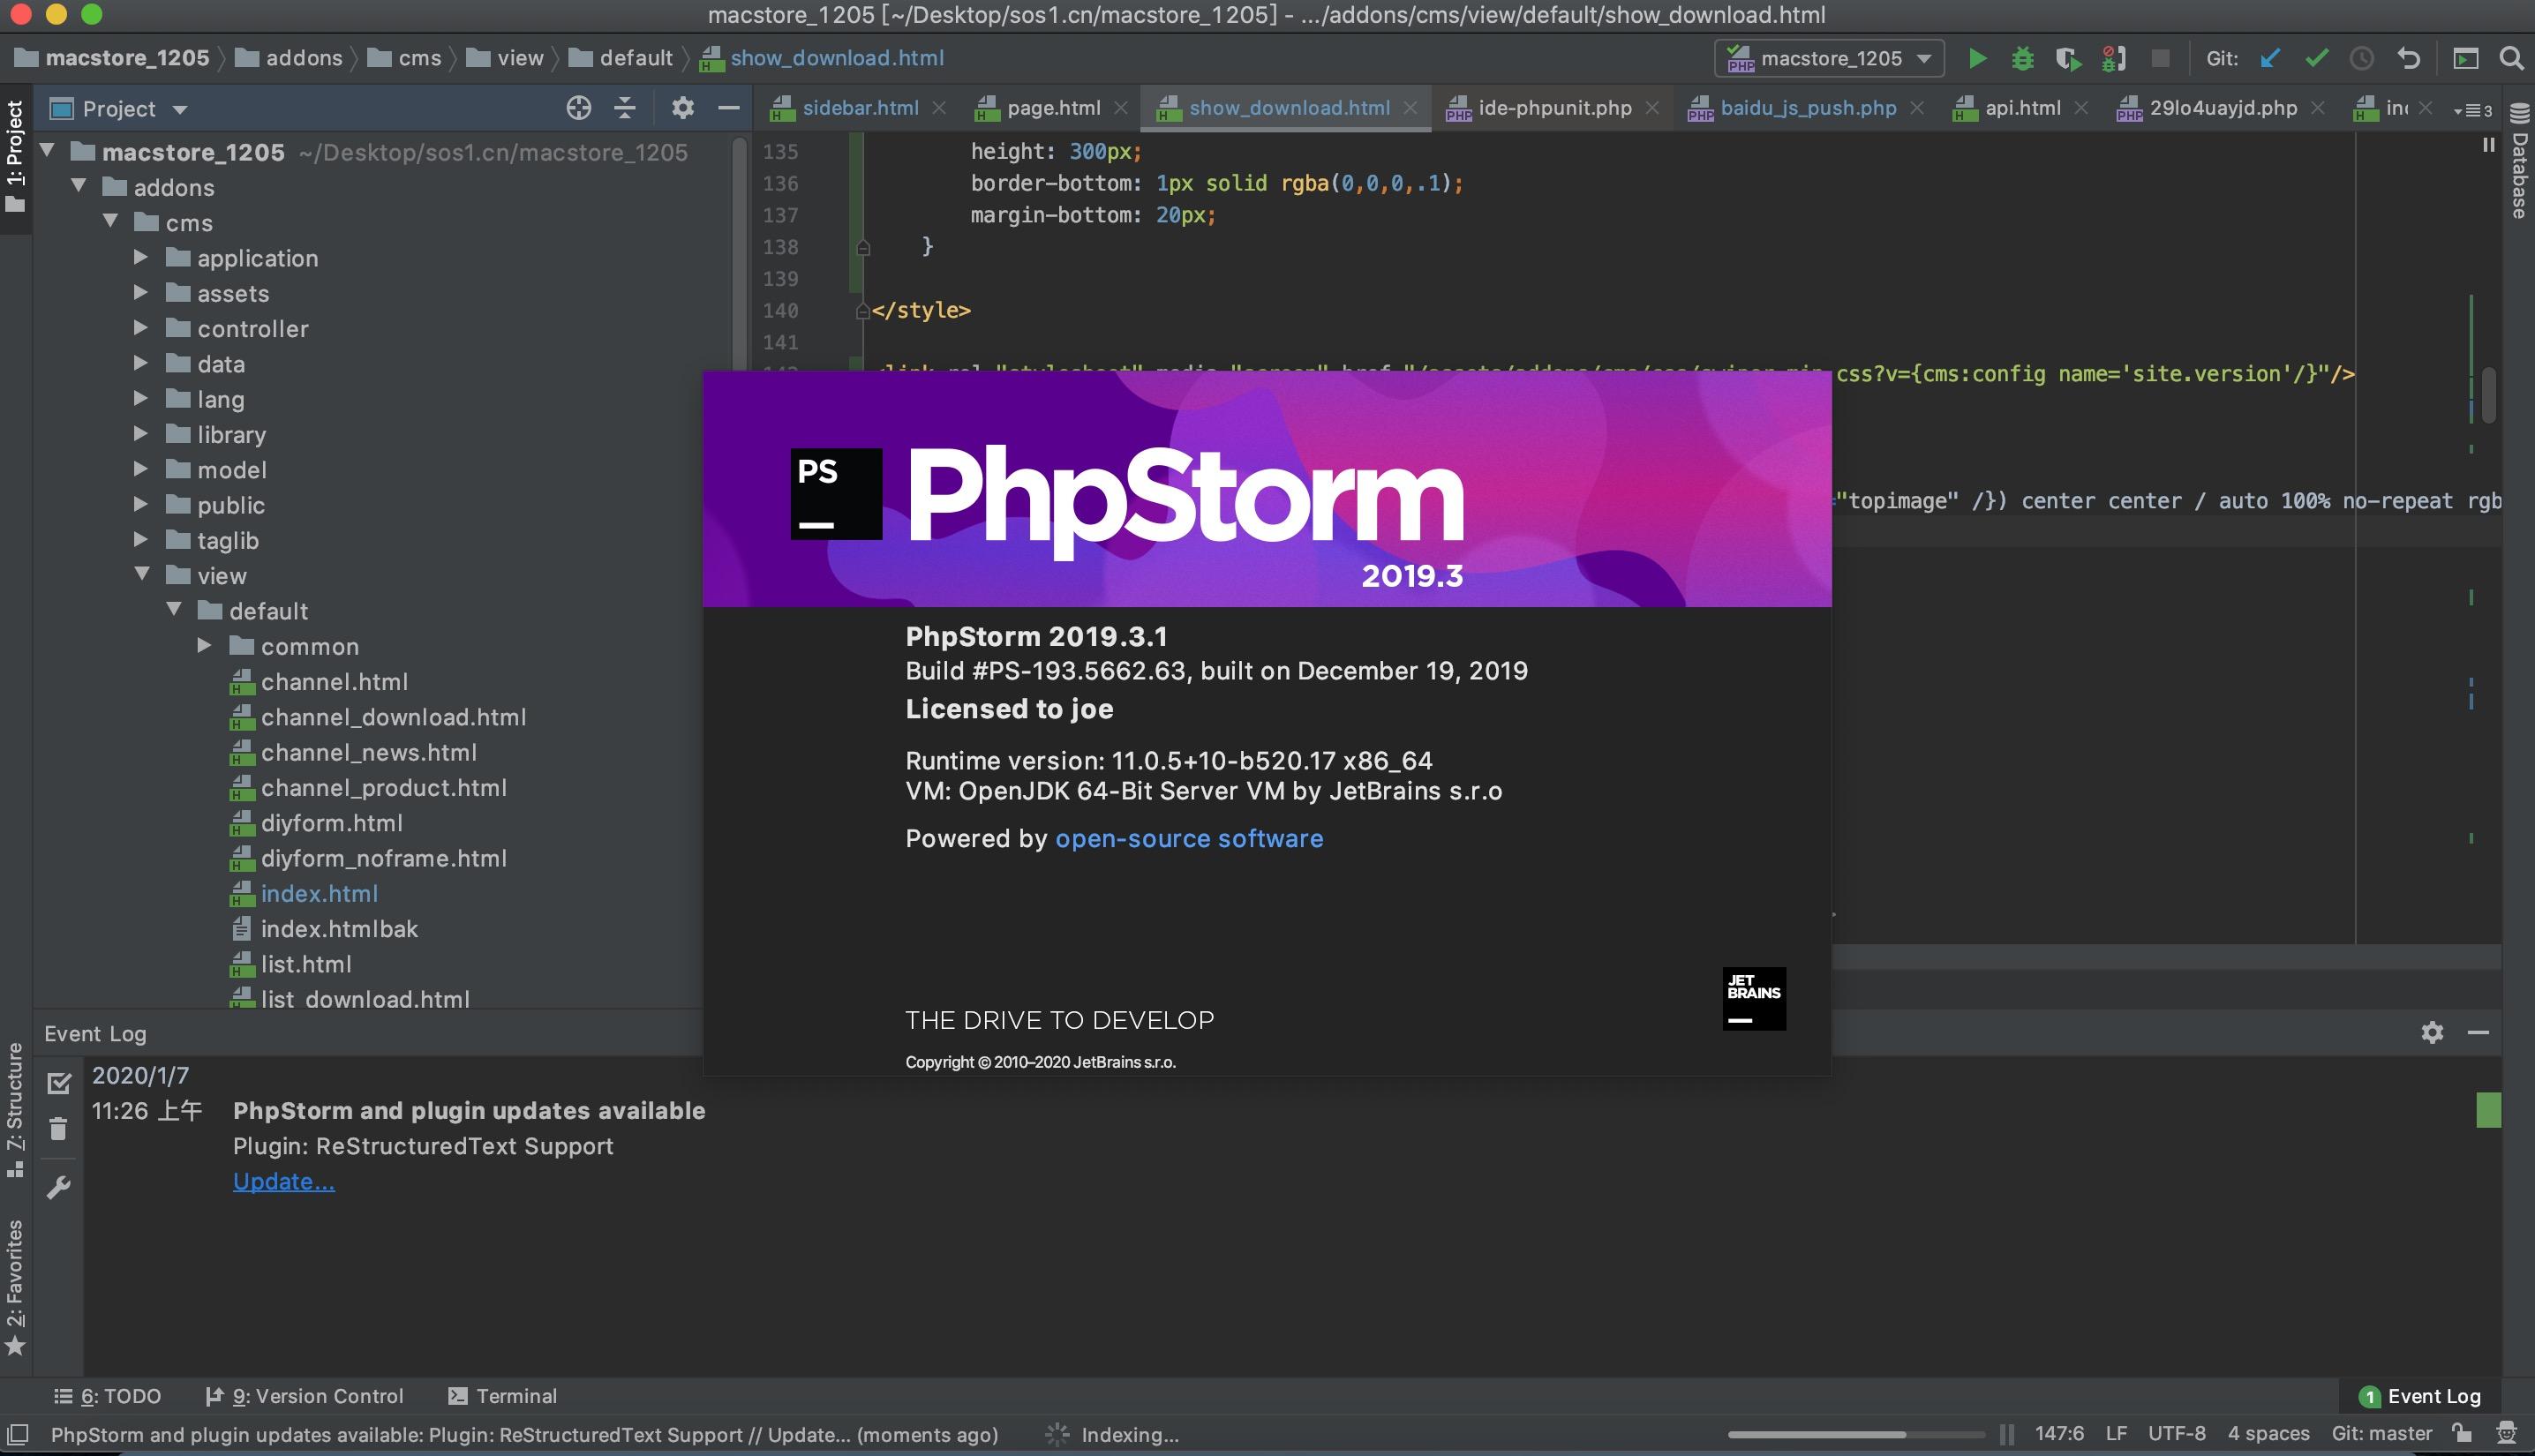Open Event Log wrench settings
This screenshot has height=1456, width=2535.
point(59,1187)
